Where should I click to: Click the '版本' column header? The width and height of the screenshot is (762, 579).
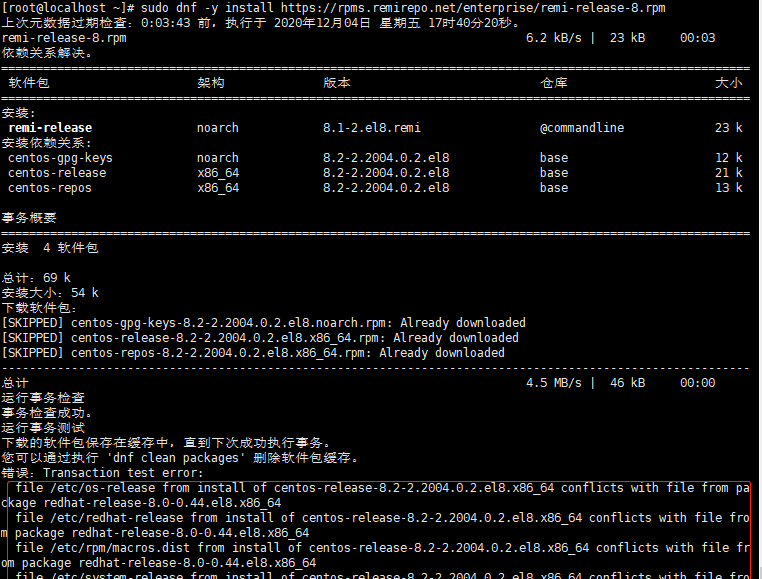[337, 83]
